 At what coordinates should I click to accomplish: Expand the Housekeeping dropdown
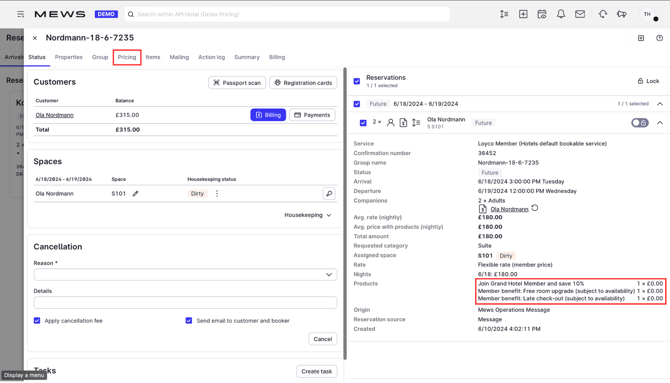pos(308,215)
